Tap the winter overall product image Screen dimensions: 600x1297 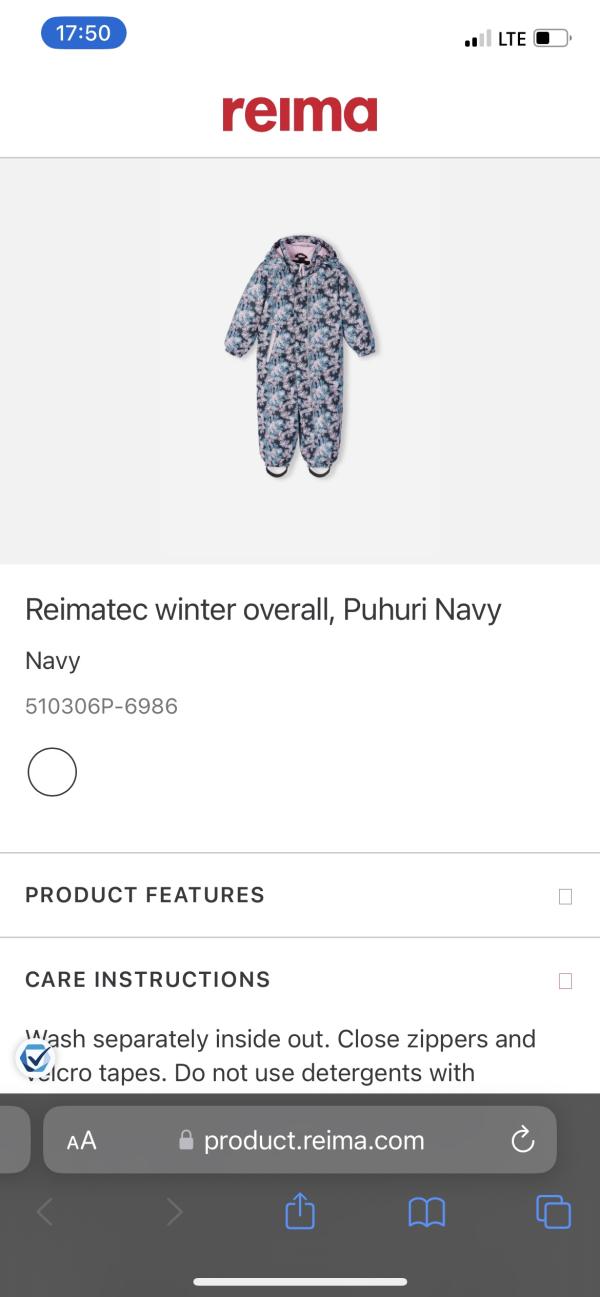[299, 356]
